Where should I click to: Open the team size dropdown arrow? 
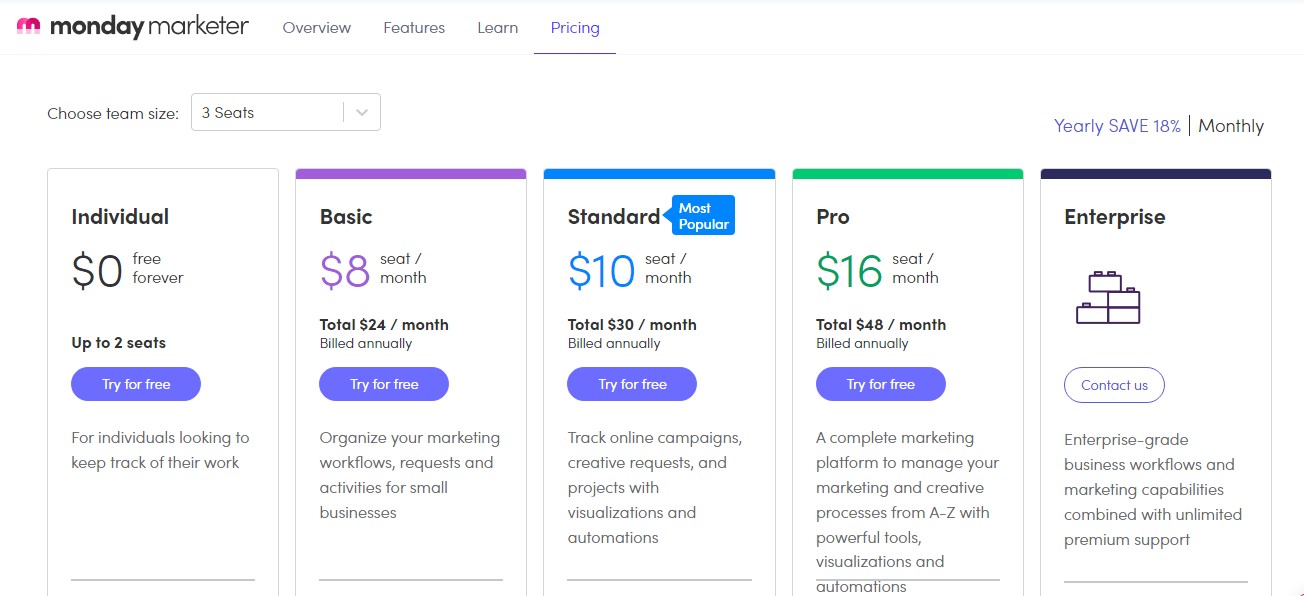coord(362,113)
